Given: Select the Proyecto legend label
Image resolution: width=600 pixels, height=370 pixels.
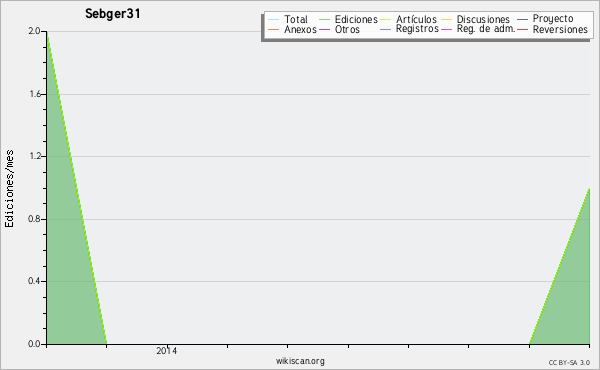Looking at the screenshot, I should coord(553,19).
